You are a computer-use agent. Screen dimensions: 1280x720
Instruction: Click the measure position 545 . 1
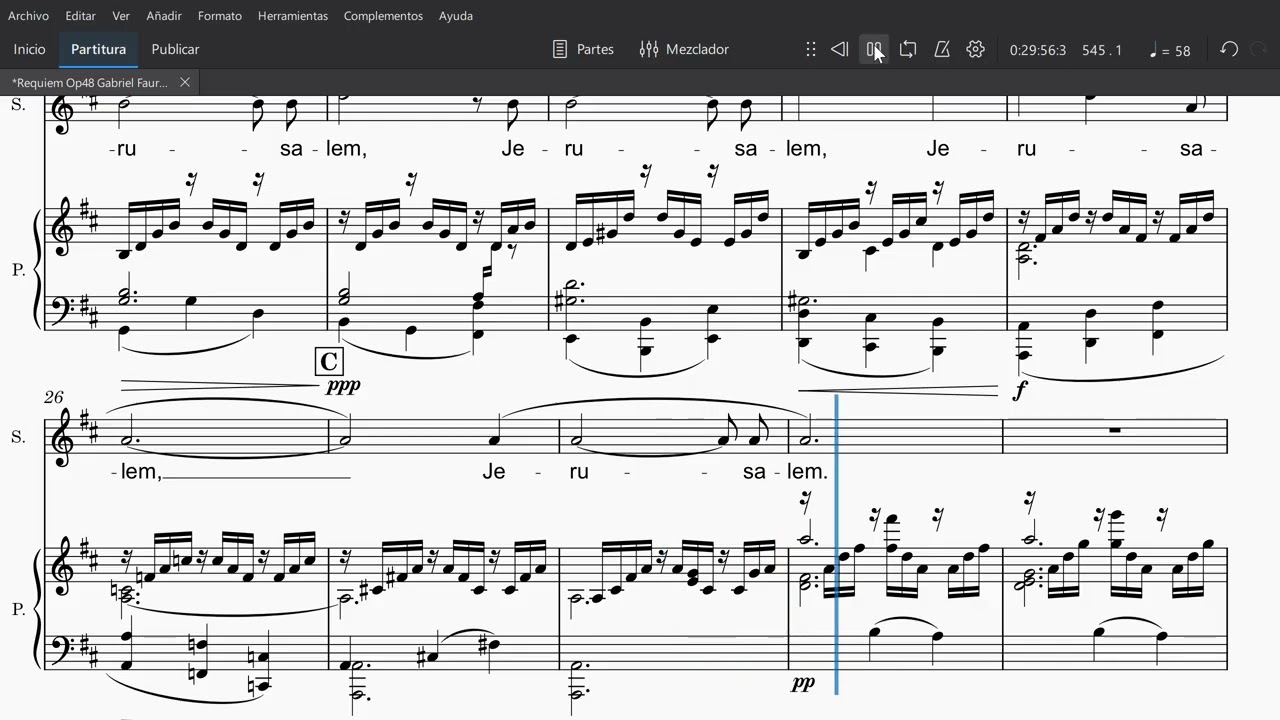(1102, 50)
